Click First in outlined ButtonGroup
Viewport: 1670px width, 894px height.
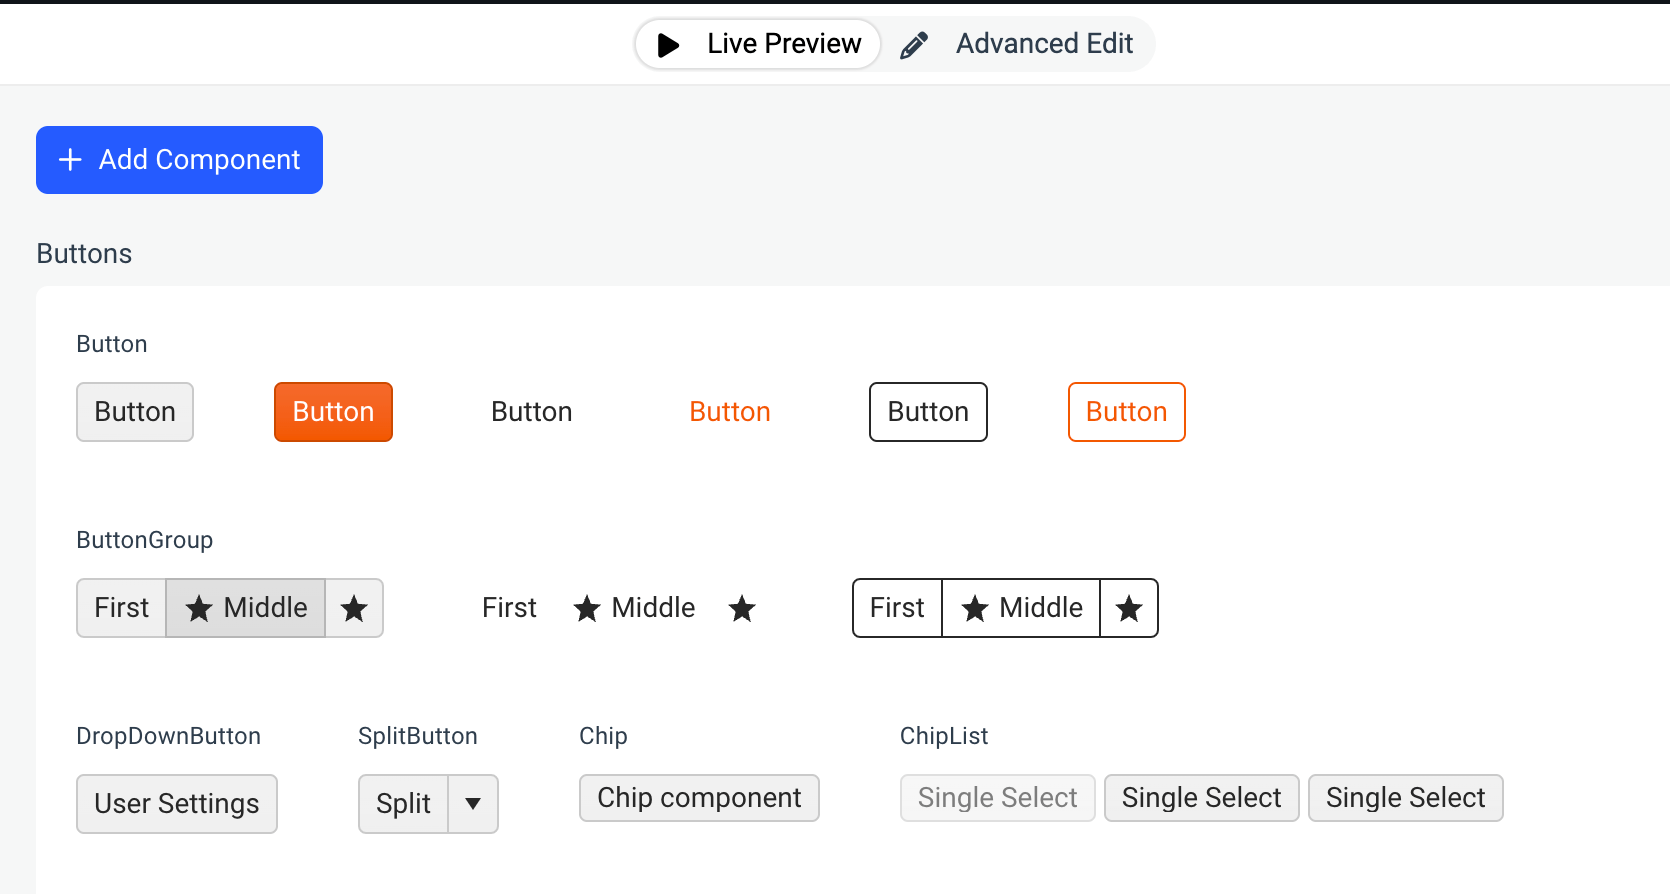coord(897,608)
